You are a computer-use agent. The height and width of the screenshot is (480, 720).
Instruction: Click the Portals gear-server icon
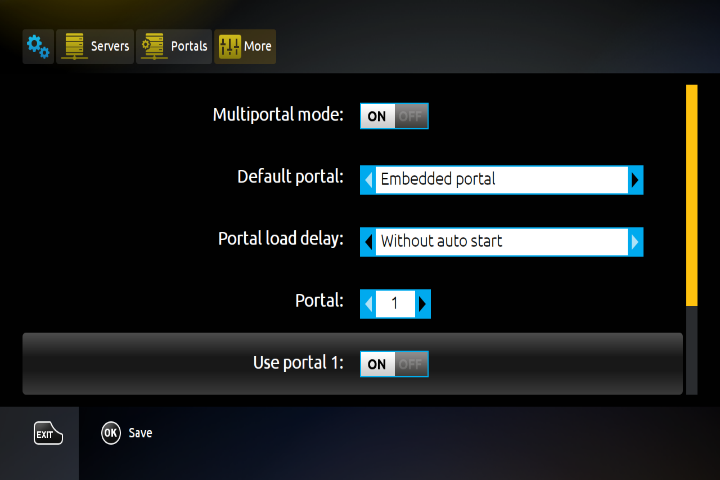153,46
